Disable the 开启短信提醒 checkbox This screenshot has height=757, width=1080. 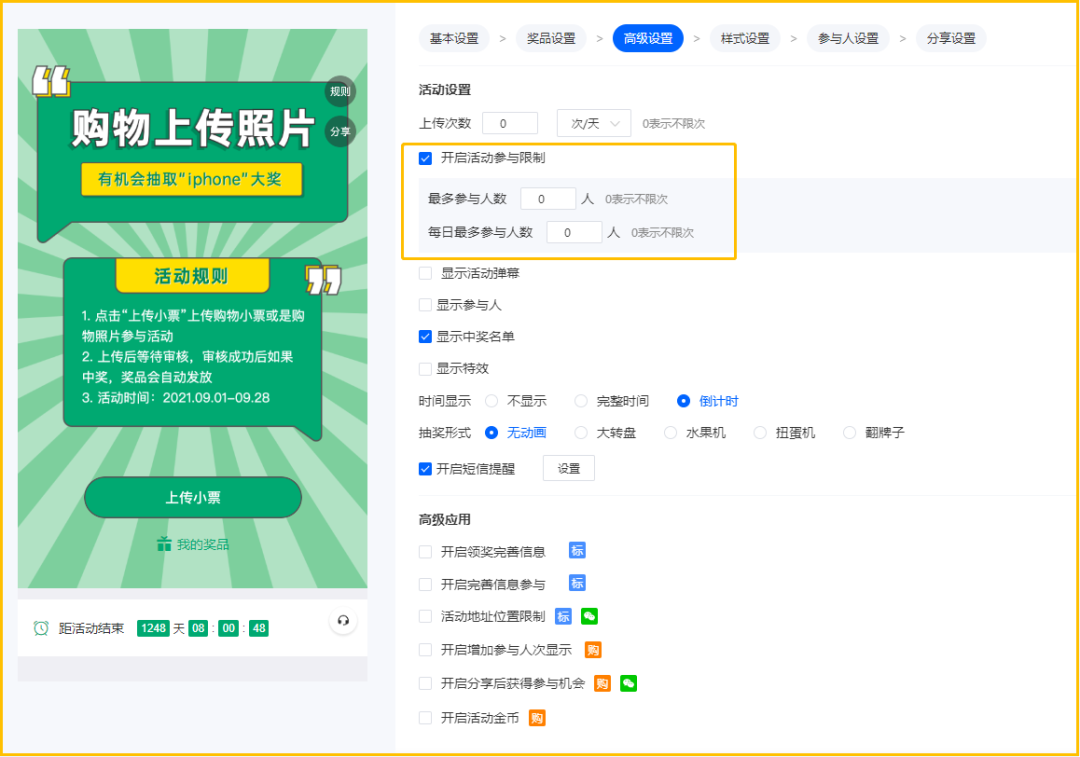coord(426,469)
